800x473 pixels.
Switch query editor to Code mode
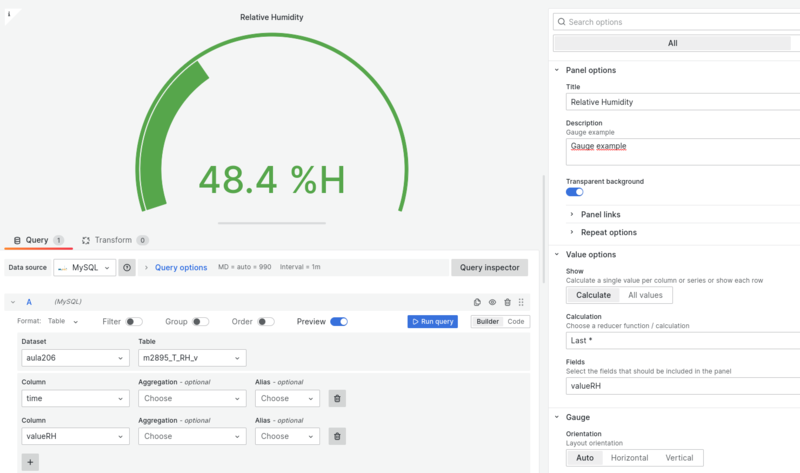point(516,321)
